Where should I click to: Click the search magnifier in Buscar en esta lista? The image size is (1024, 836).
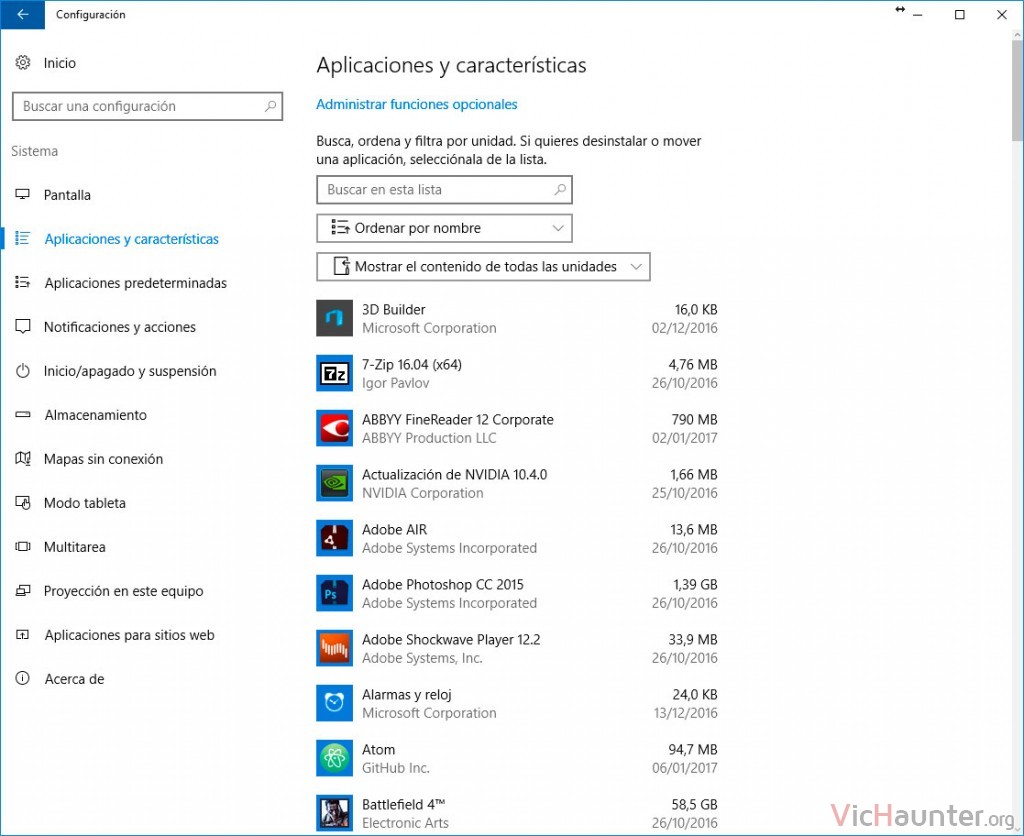pos(560,189)
